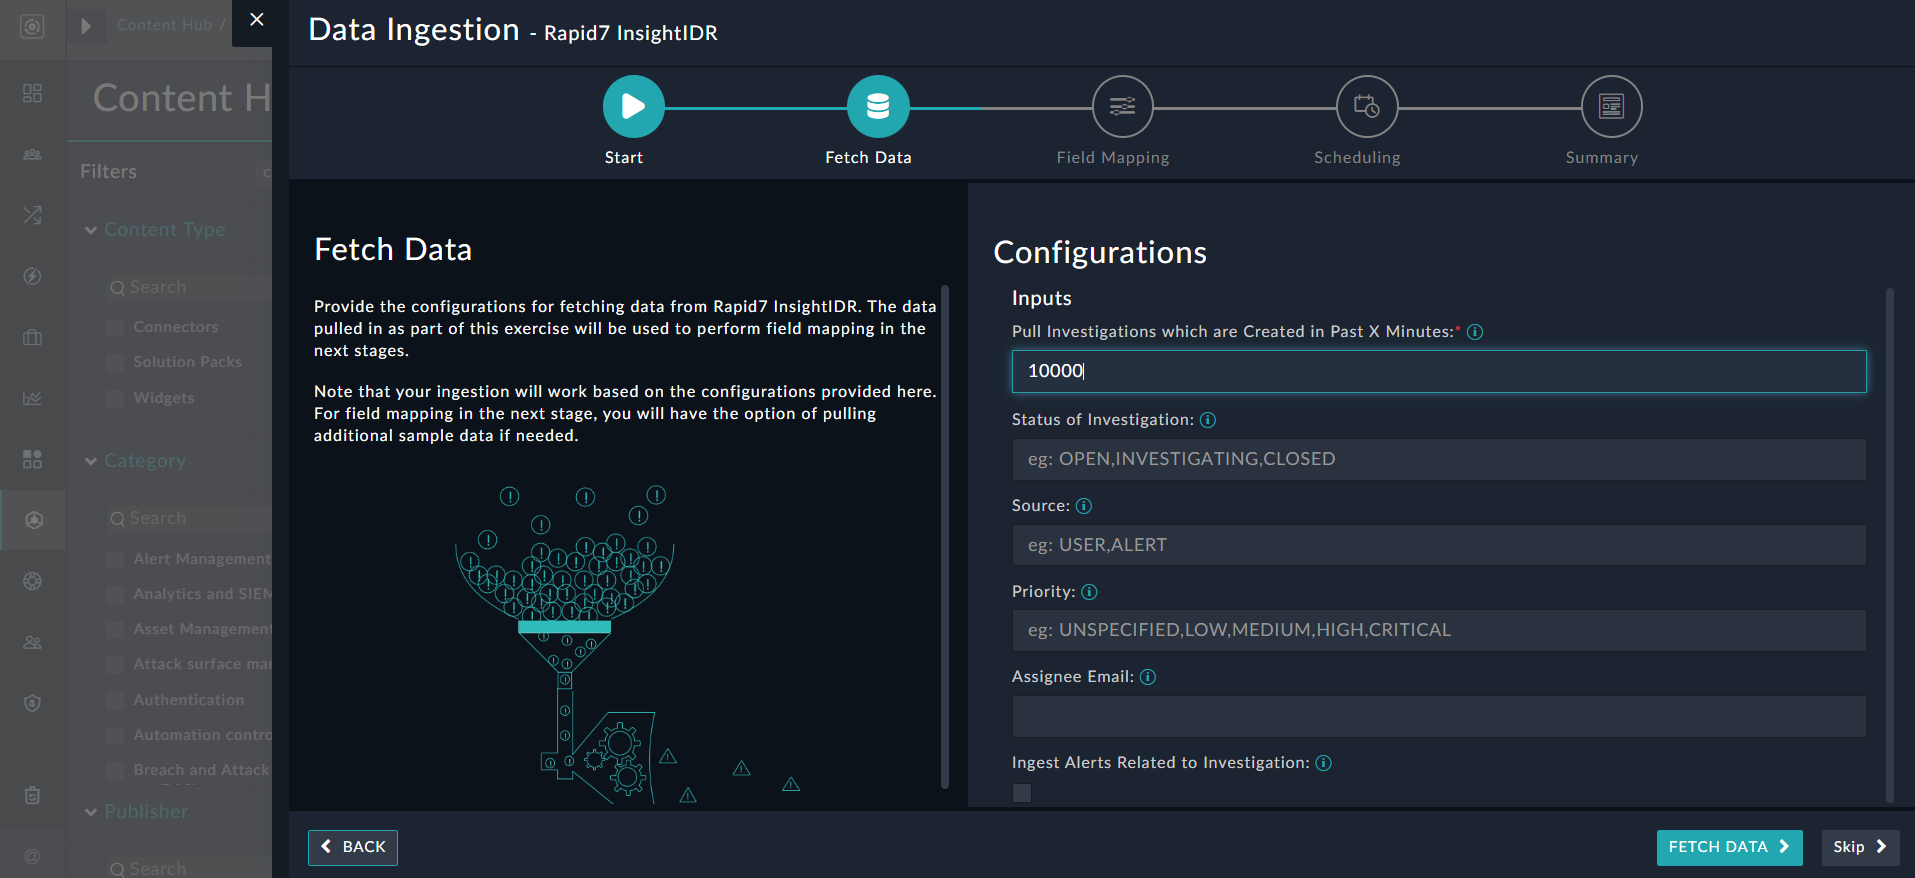Image resolution: width=1915 pixels, height=878 pixels.
Task: Click the Field Mapping step icon
Action: coord(1122,106)
